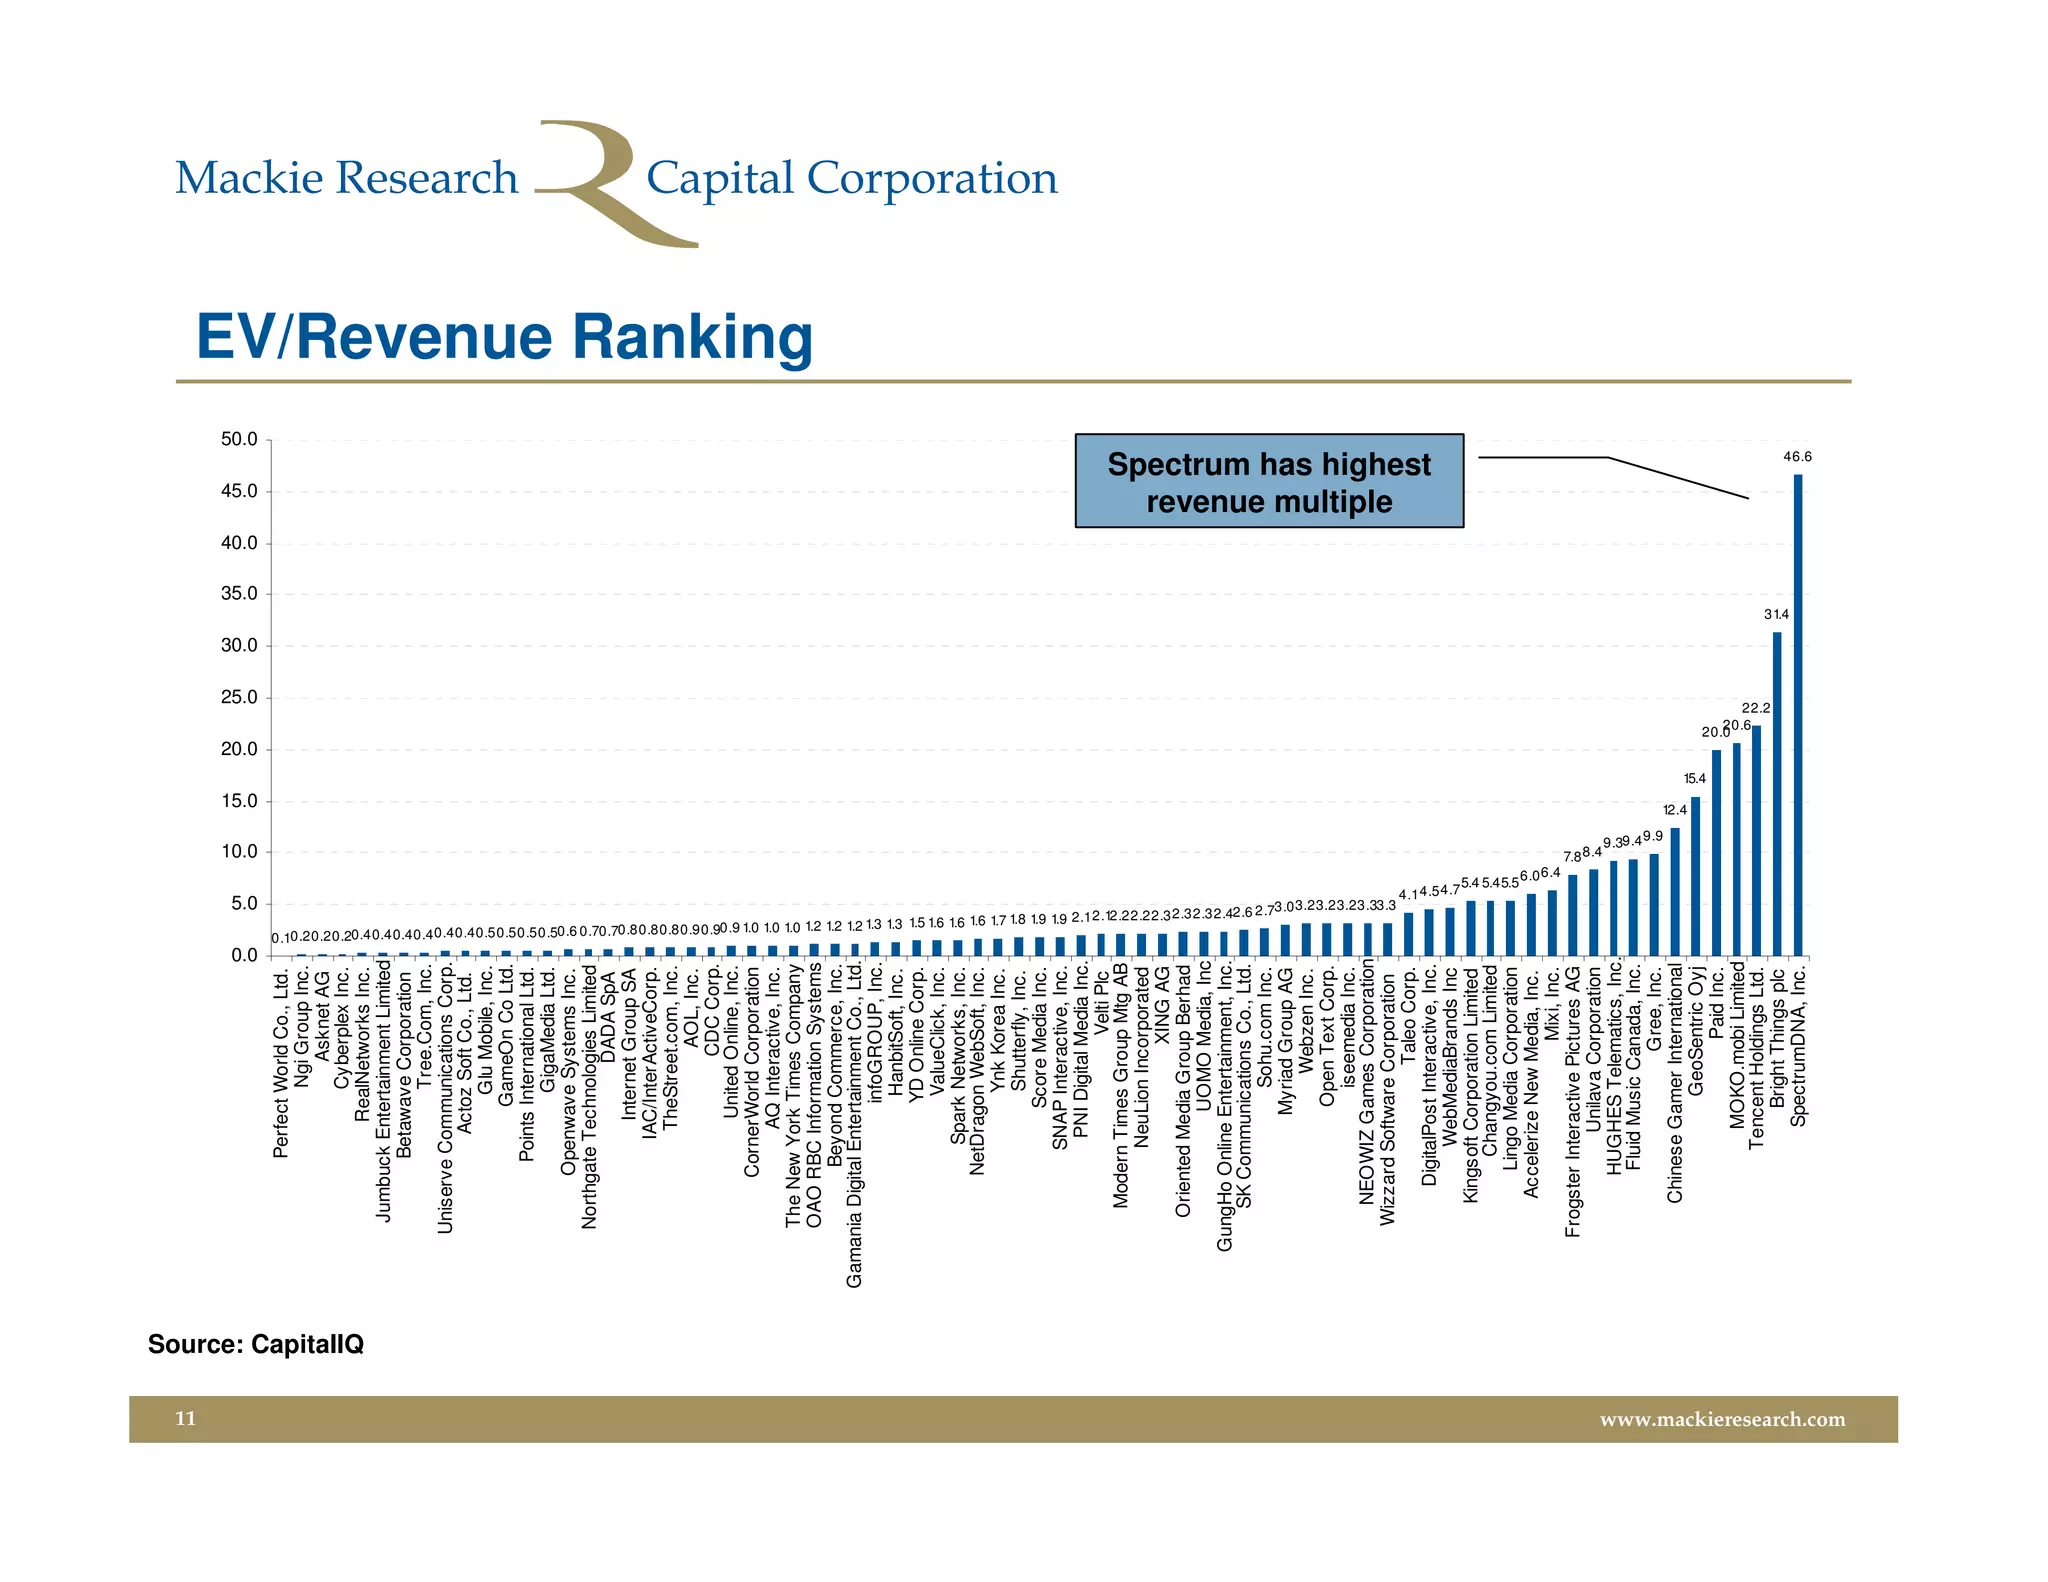
Task: Click the Perfect World Co., Ltd. axis label
Action: click(281, 1063)
